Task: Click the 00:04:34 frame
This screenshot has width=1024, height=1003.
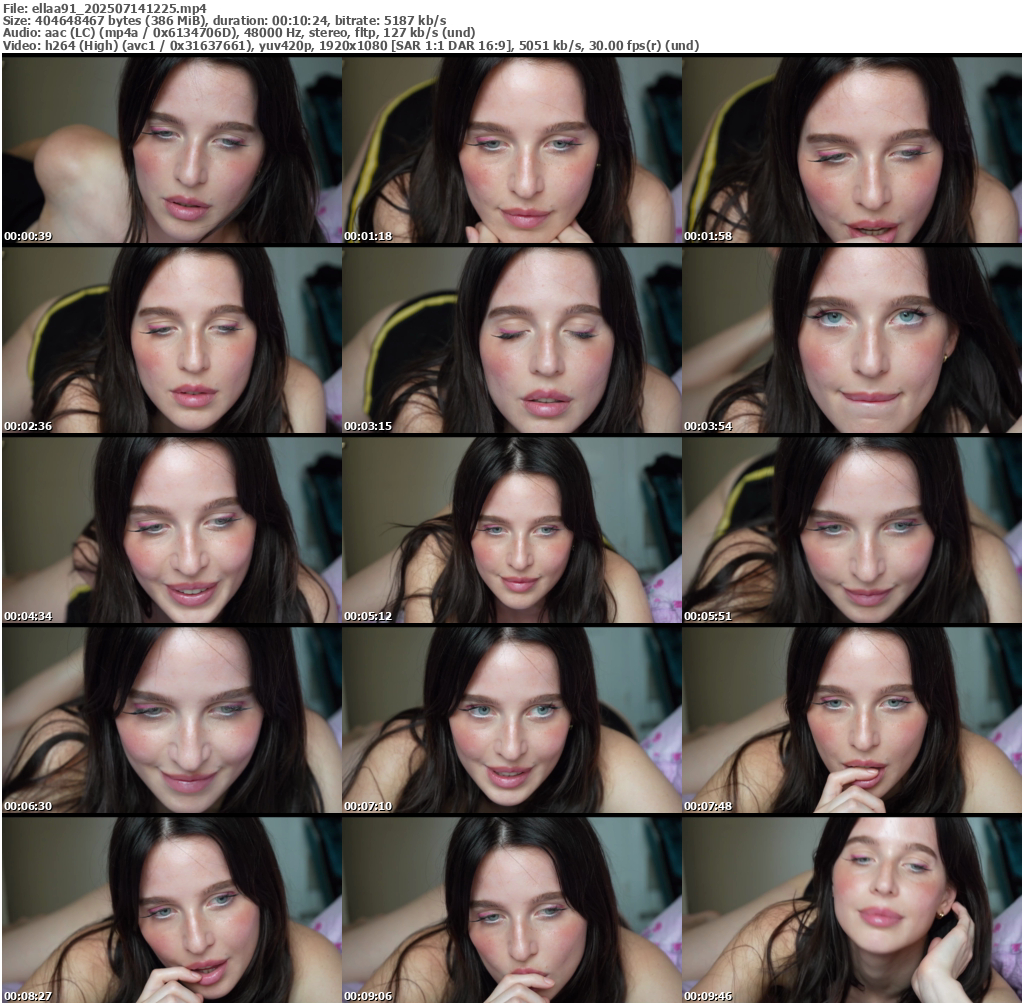Action: (171, 529)
